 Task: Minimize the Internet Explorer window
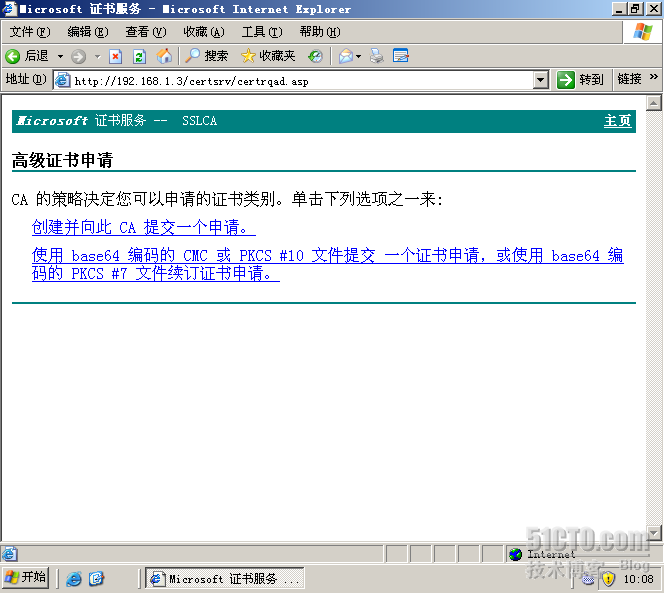(619, 9)
